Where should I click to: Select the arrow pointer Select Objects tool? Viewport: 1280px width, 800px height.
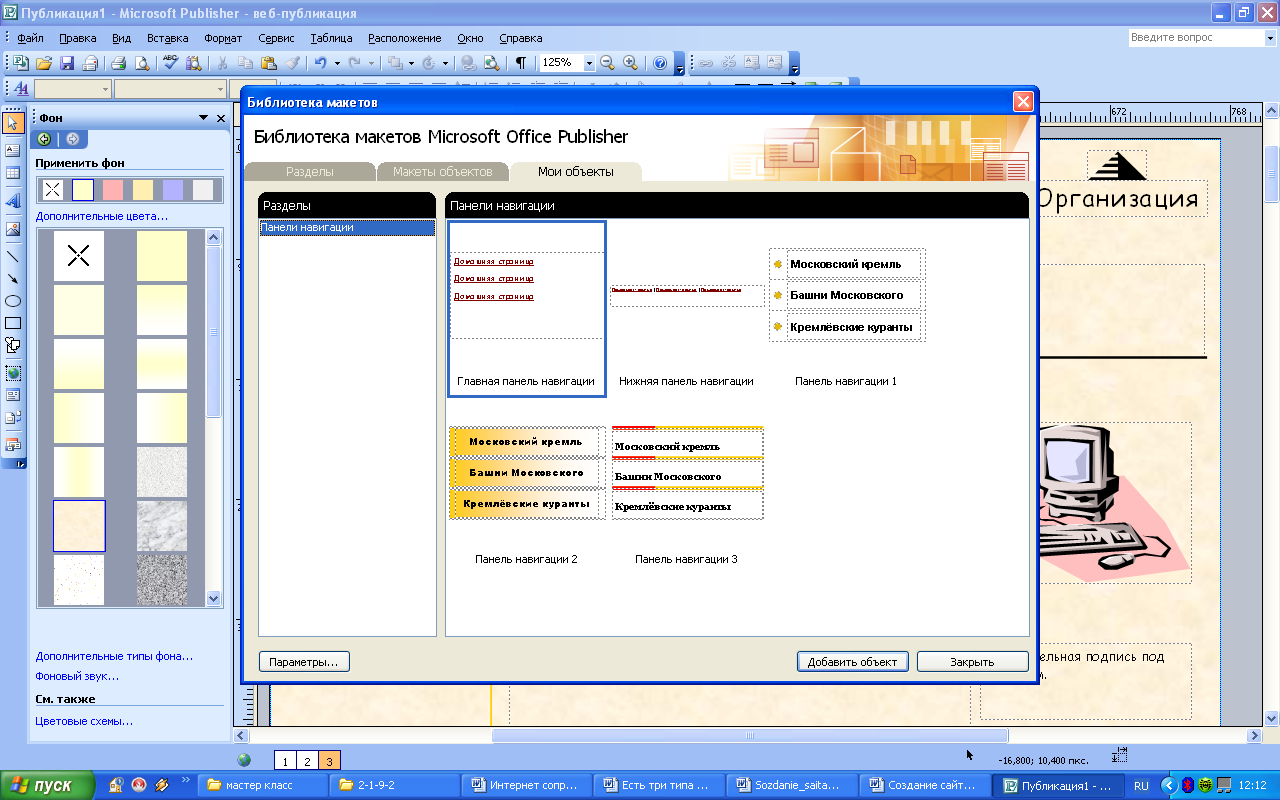click(x=13, y=123)
